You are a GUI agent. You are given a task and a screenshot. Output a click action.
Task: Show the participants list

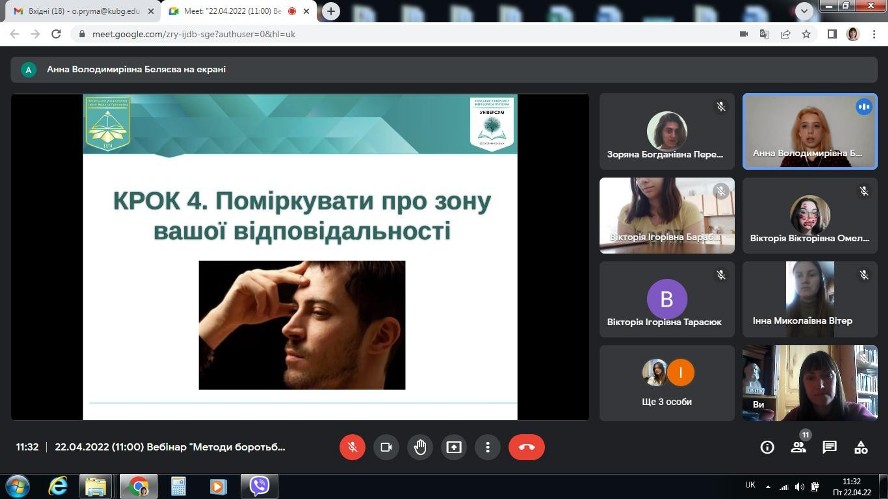[x=799, y=447]
